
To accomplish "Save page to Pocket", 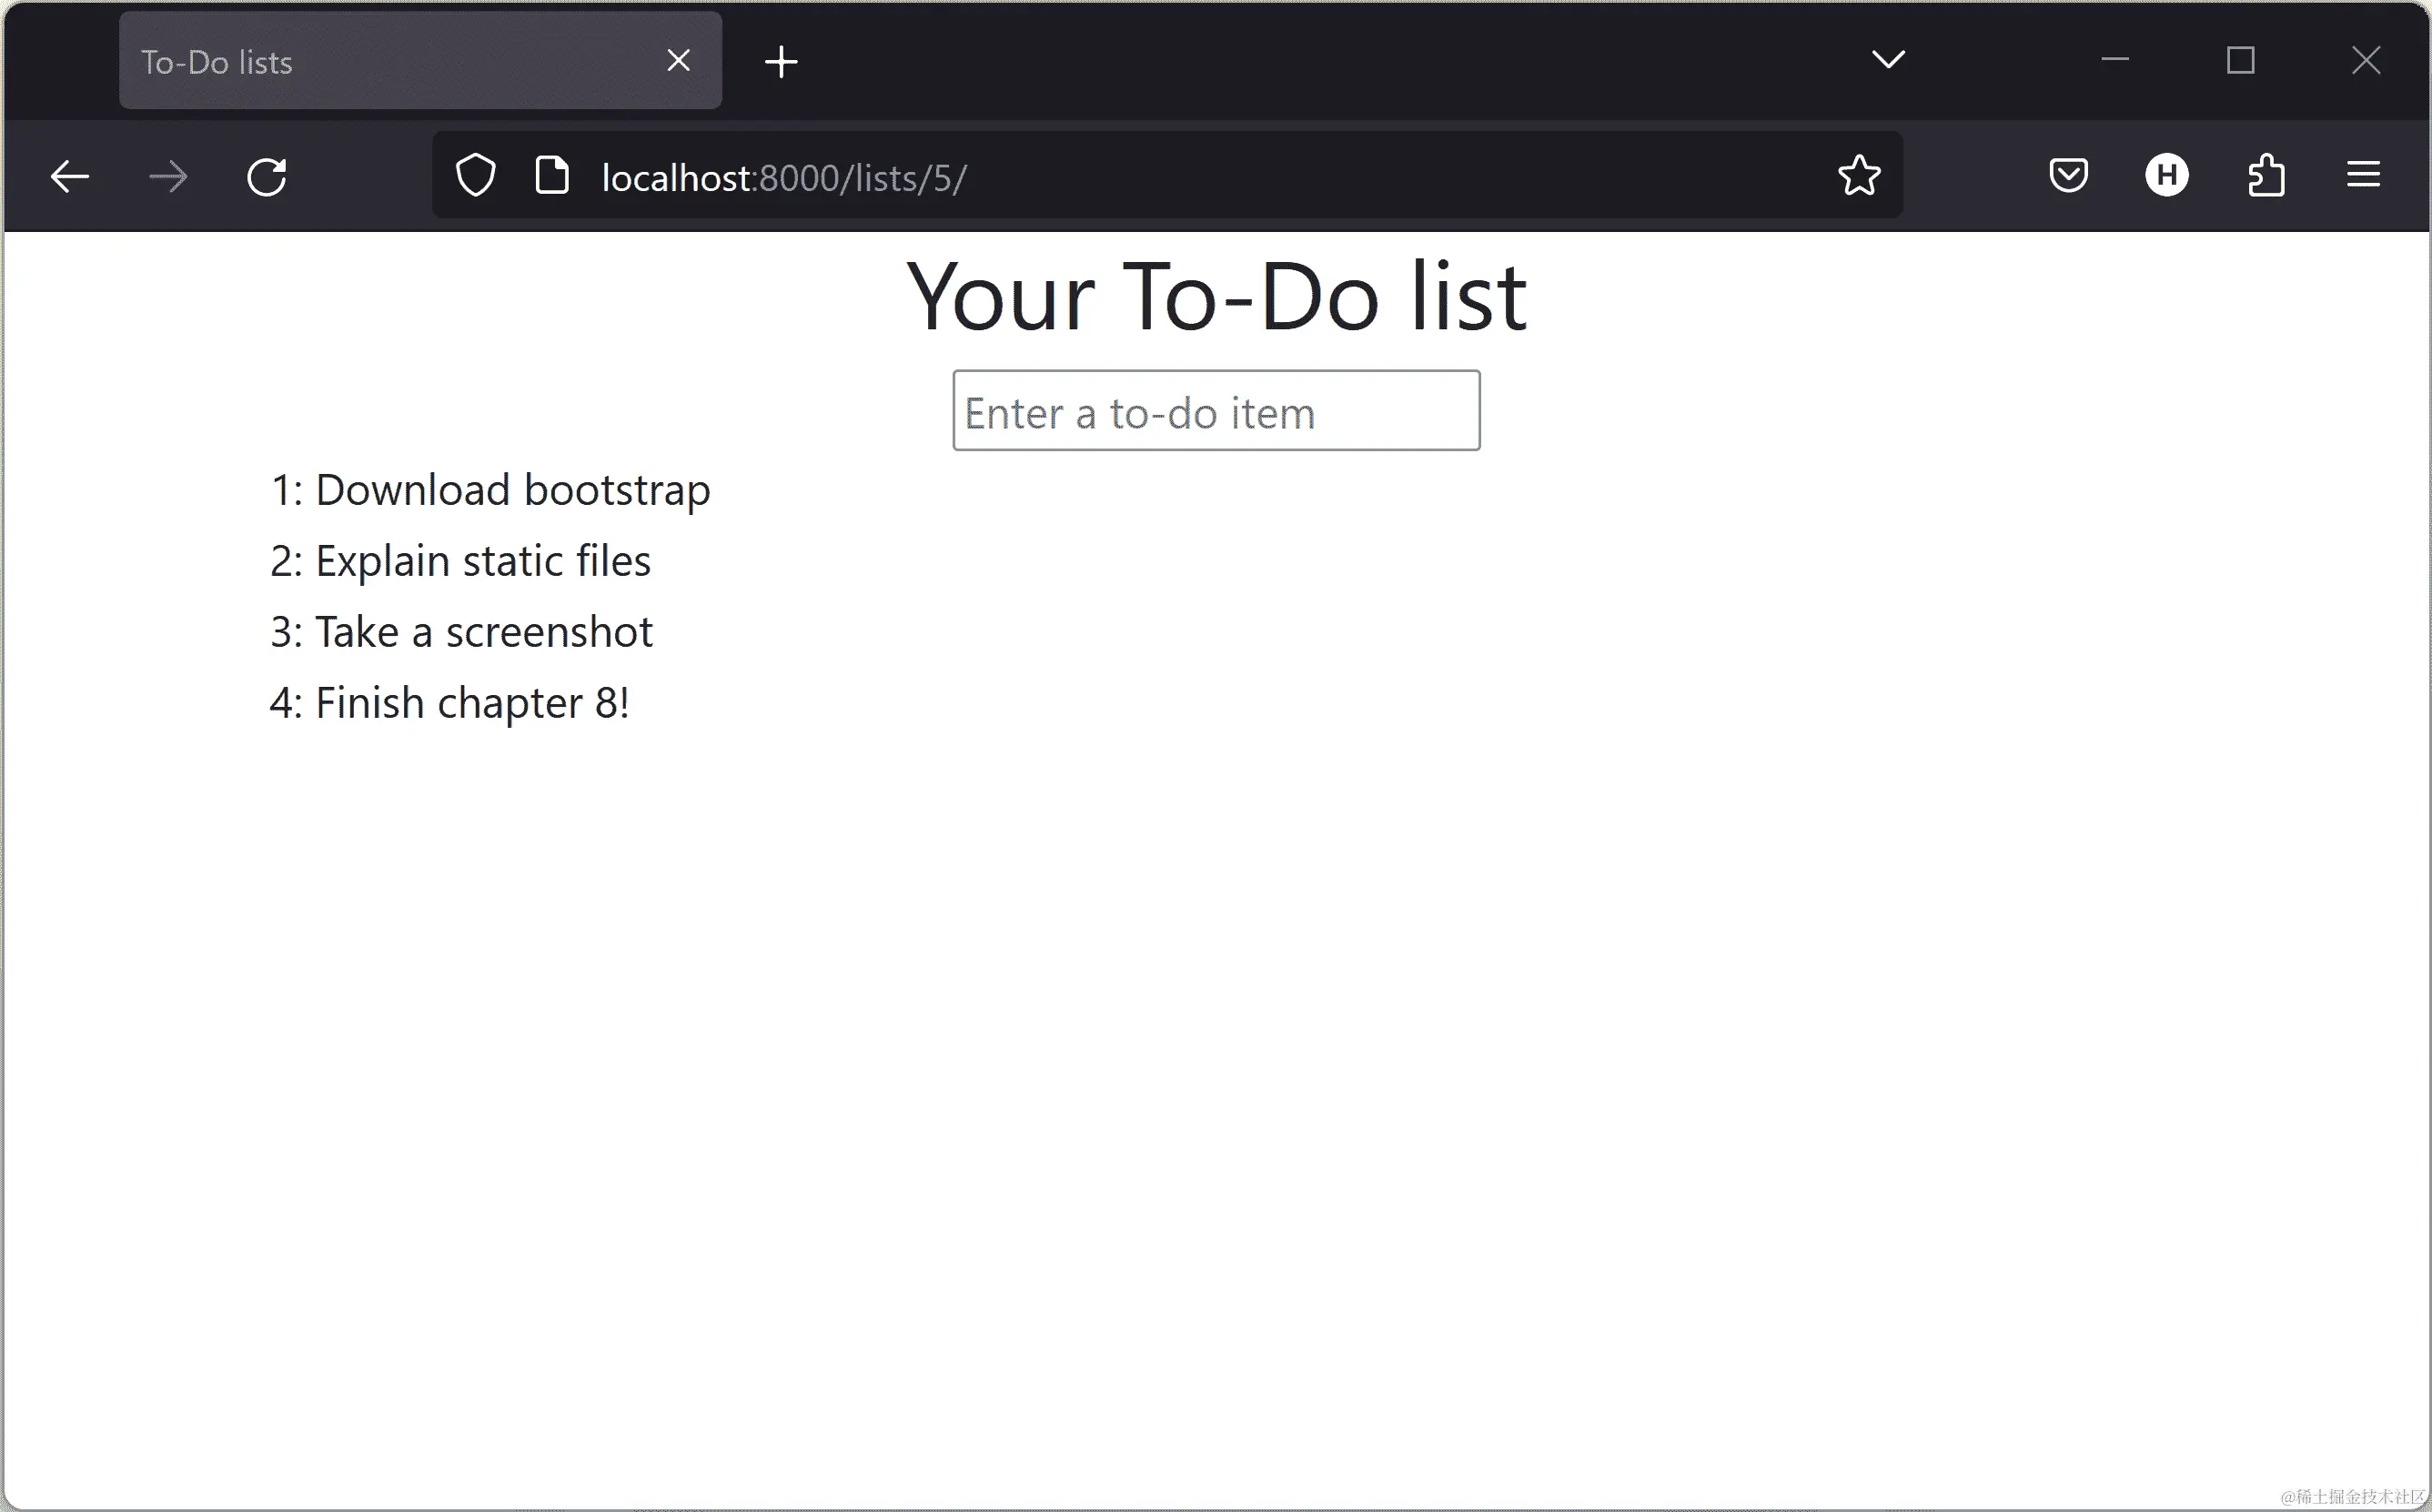I will [2068, 176].
